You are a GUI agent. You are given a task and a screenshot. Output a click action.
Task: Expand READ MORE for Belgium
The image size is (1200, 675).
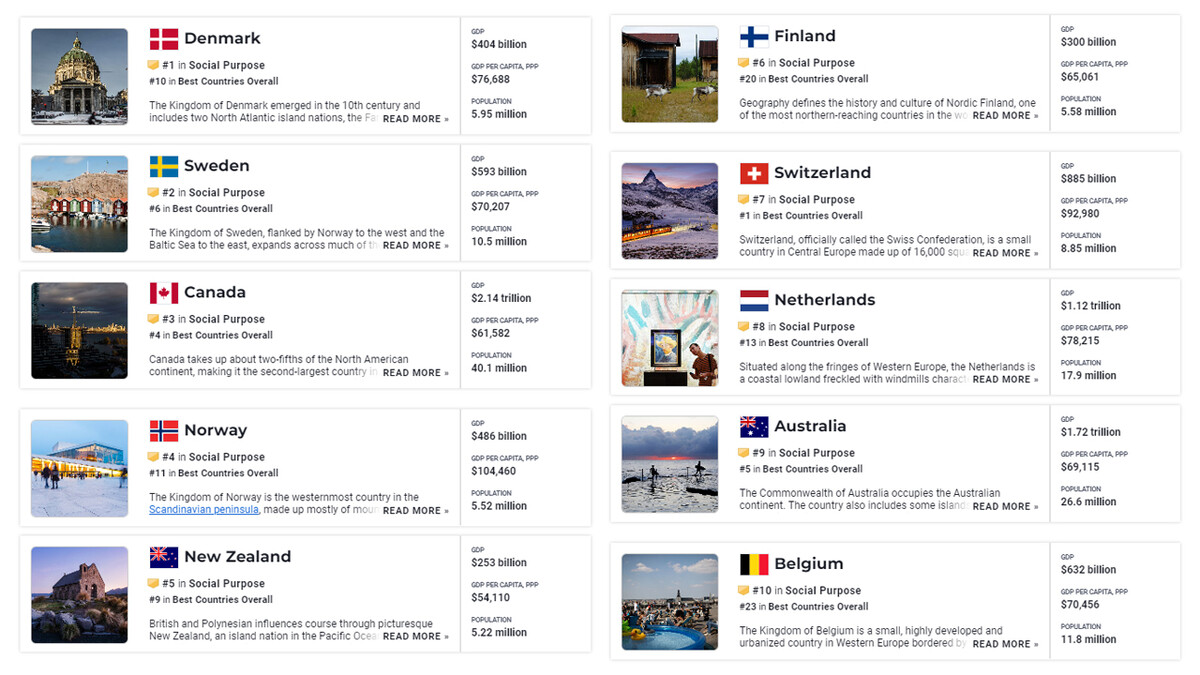click(x=1005, y=644)
